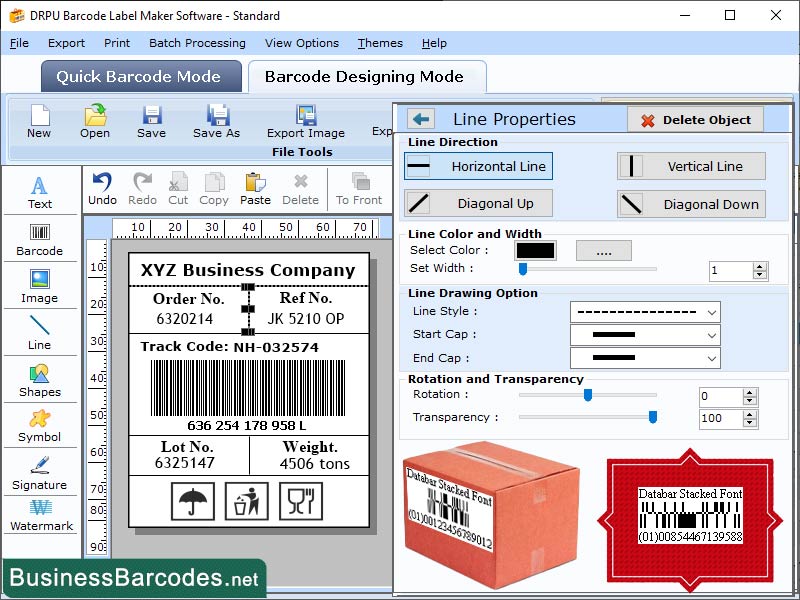Open an existing file using the Open icon
Viewport: 800px width, 600px height.
coord(94,123)
